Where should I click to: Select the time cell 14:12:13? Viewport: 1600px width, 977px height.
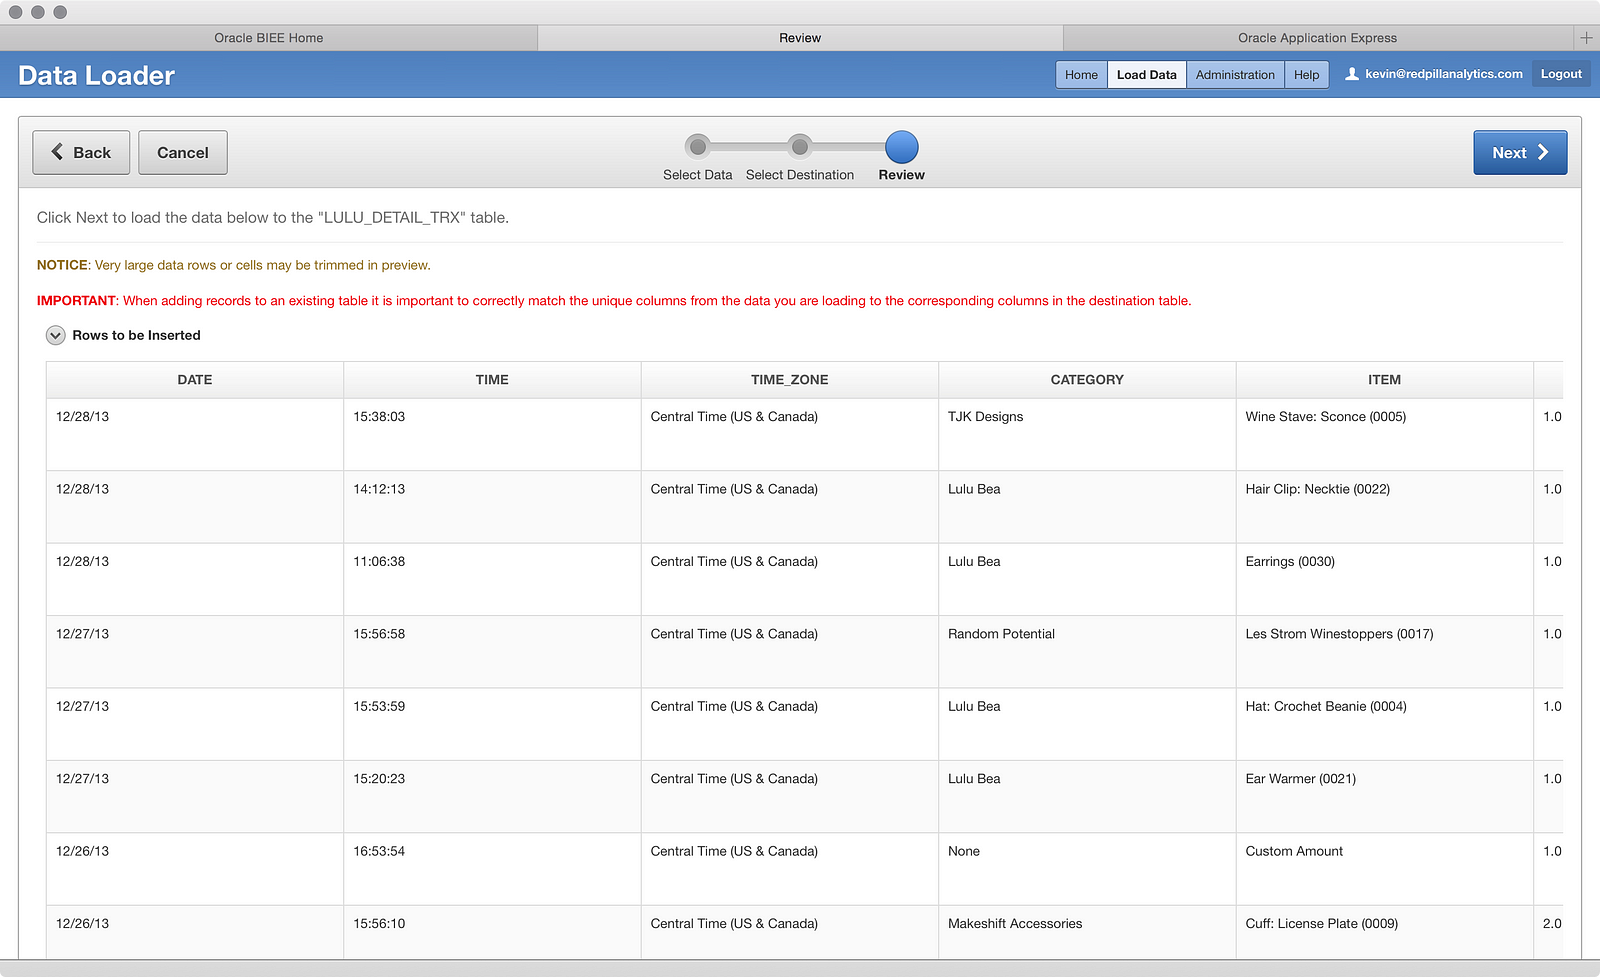tap(492, 507)
